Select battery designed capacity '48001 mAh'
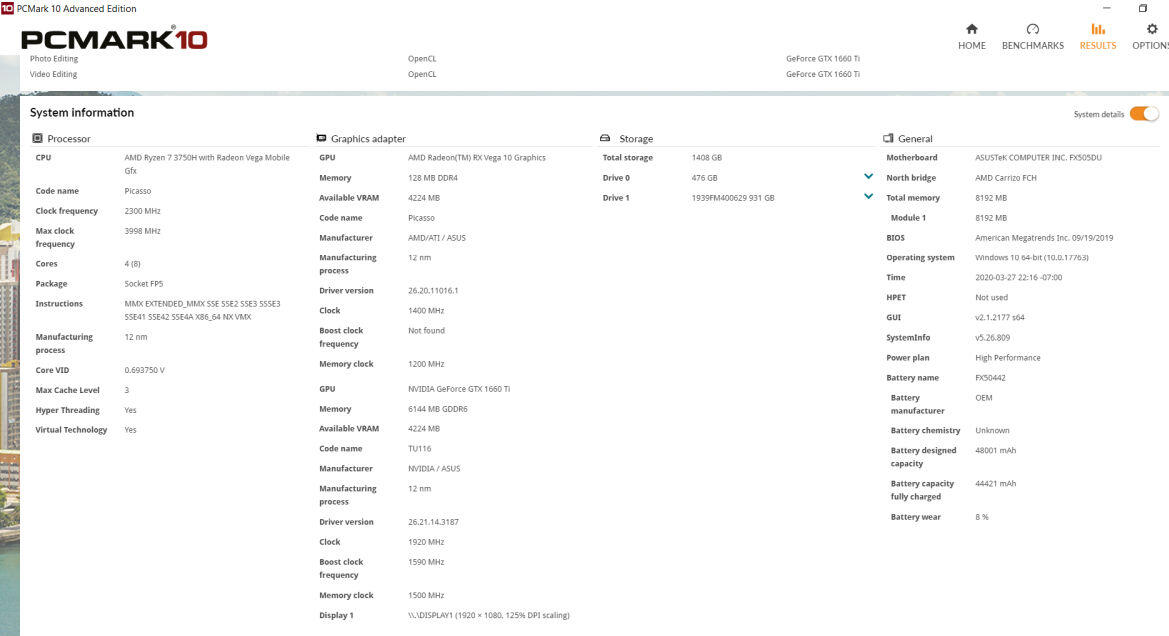Viewport: 1169px width, 636px height. (996, 450)
